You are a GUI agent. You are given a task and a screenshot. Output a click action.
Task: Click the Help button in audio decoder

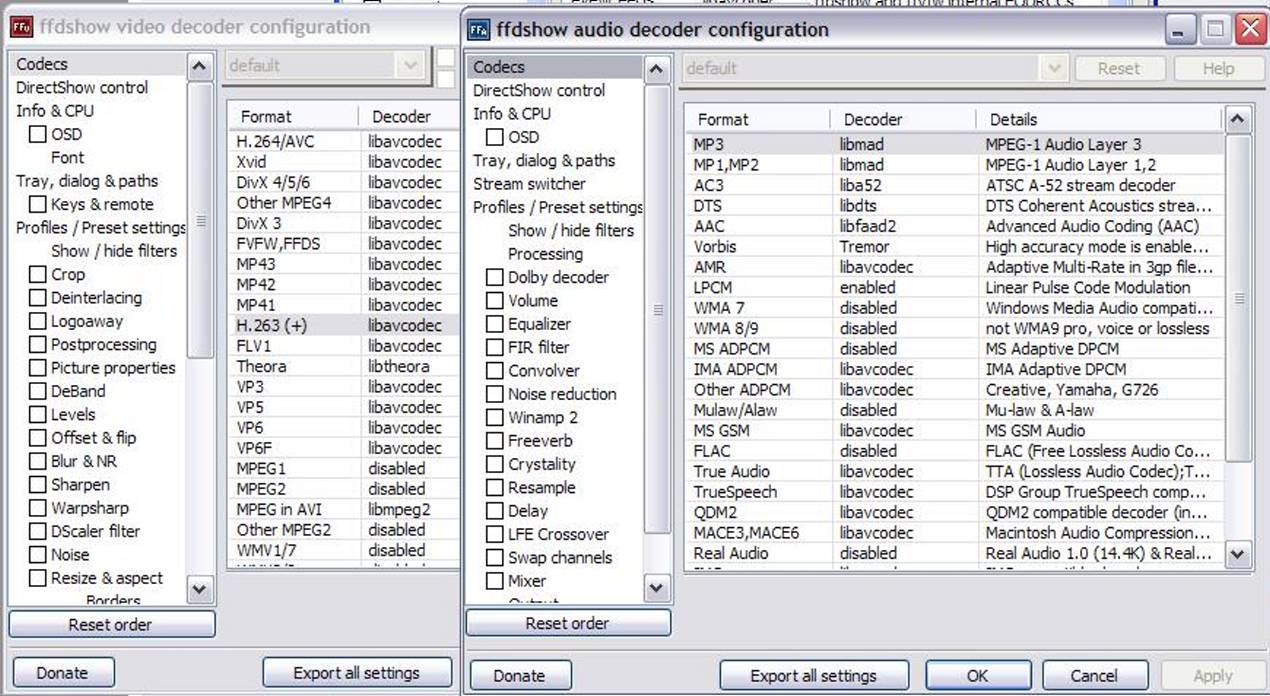(x=1218, y=69)
